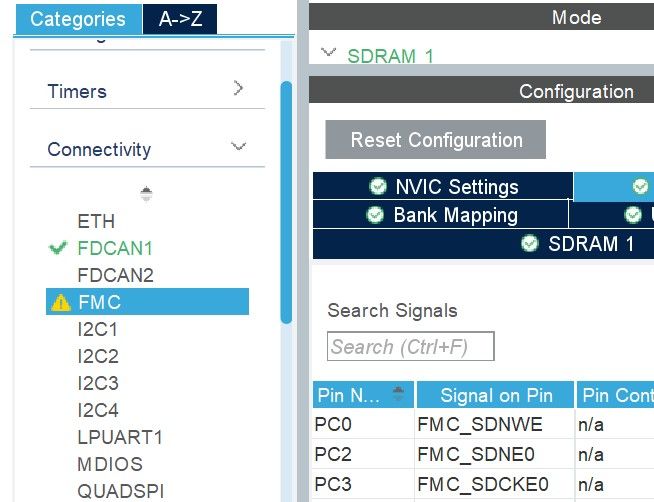Viewport: 654px width, 502px height.
Task: Click the green checkmark beside FDCAN1
Action: point(58,248)
